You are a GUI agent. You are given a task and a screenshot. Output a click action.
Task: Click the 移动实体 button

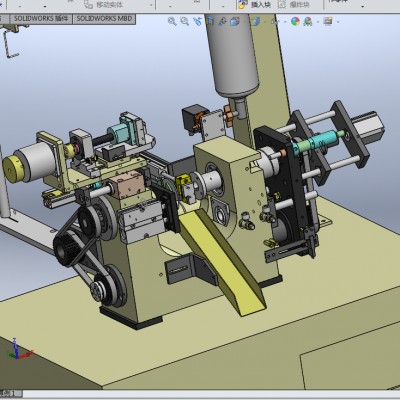[x=103, y=5]
